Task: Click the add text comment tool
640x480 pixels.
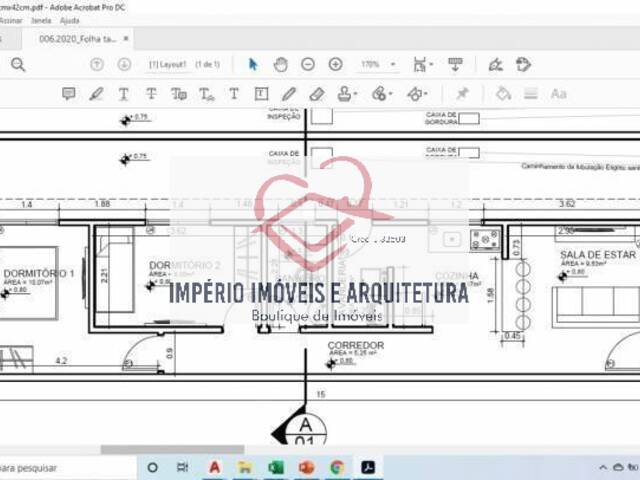Action: click(234, 94)
